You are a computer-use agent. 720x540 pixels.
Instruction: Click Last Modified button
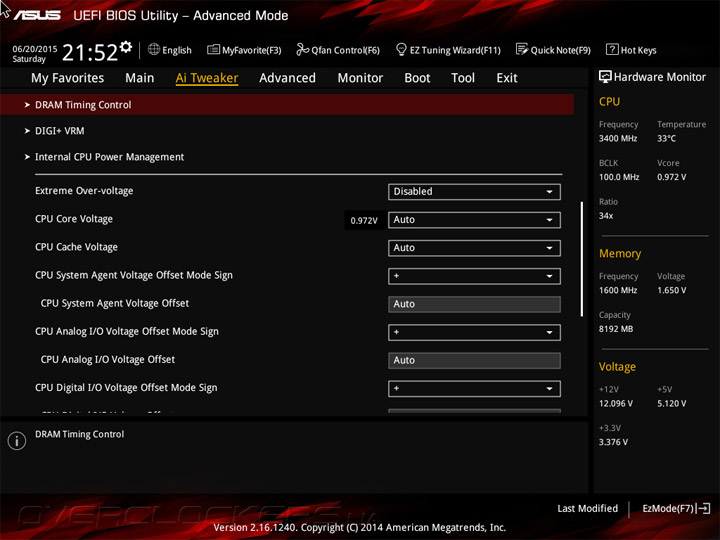[x=588, y=508]
